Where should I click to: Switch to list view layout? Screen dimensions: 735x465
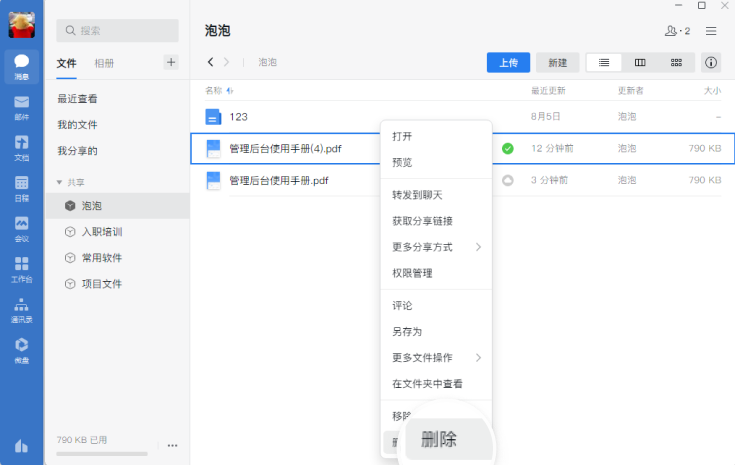604,62
